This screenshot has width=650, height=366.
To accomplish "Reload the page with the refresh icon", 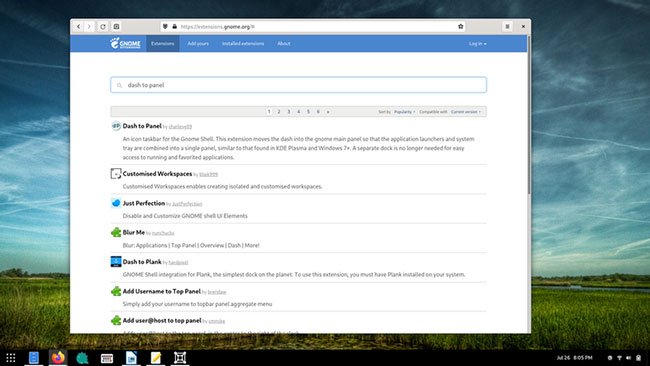I will tap(103, 27).
